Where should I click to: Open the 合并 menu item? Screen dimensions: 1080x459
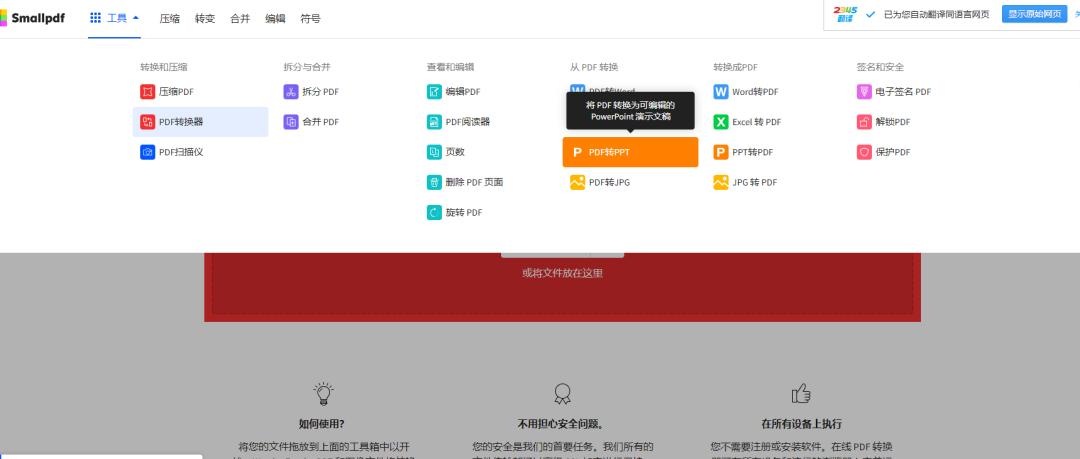[x=240, y=19]
